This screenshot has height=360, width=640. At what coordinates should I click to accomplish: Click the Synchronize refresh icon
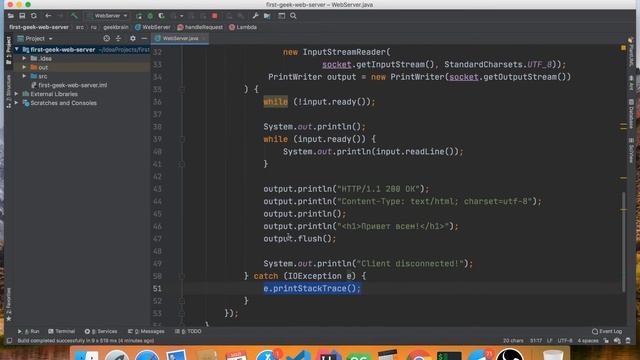coord(34,16)
